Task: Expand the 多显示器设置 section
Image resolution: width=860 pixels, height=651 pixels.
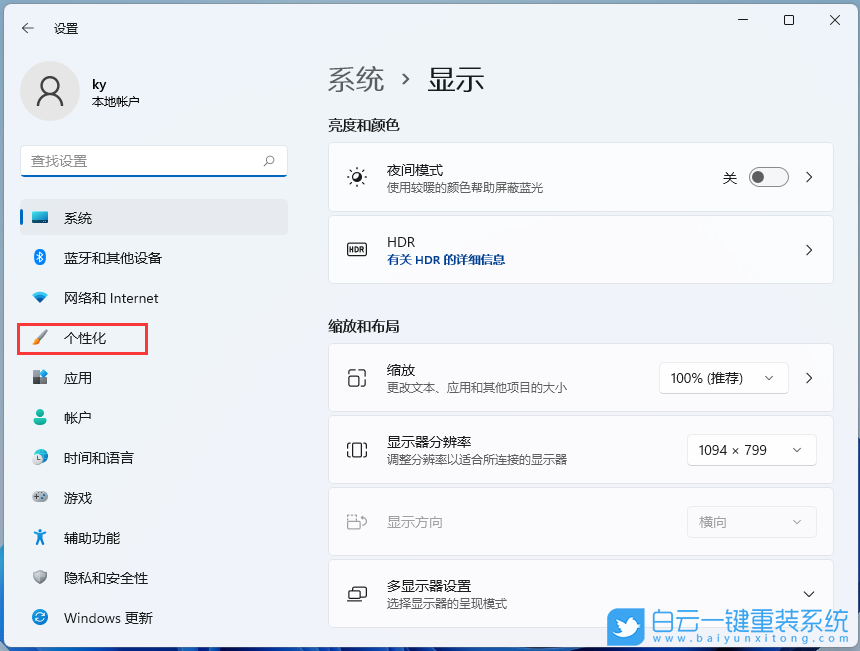Action: [809, 594]
